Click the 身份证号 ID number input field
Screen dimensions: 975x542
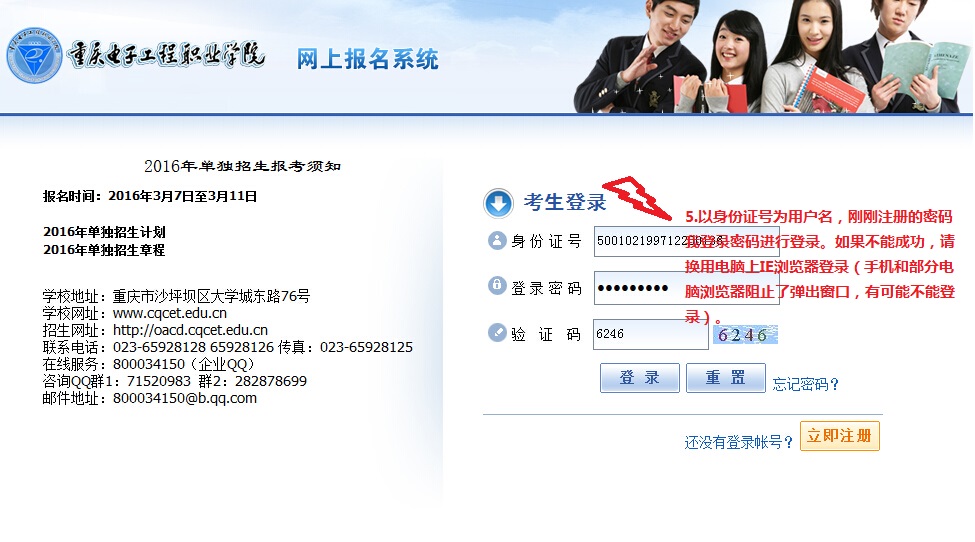click(686, 241)
